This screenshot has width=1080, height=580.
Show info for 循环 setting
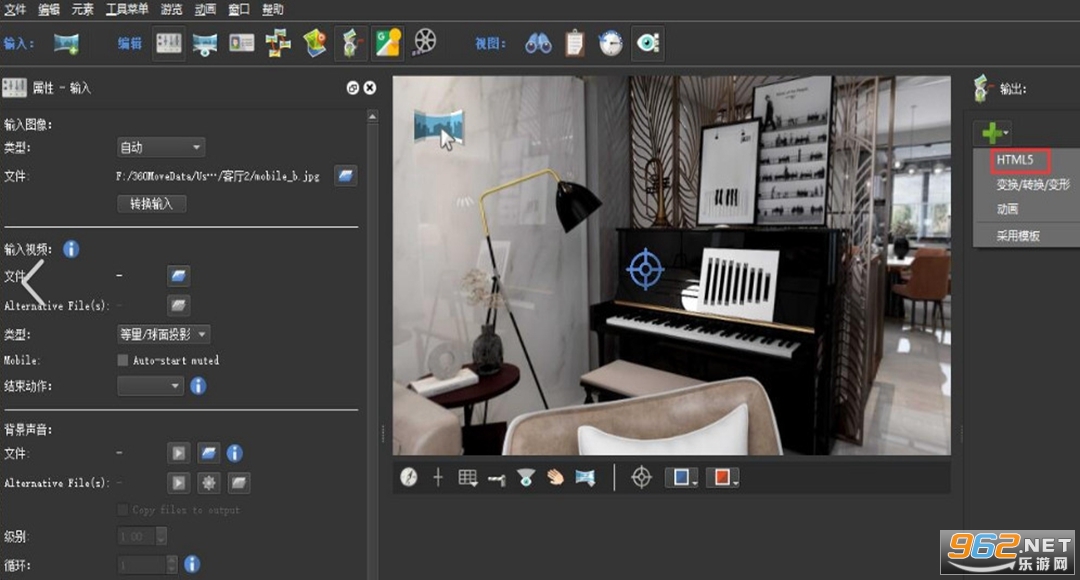pyautogui.click(x=192, y=564)
